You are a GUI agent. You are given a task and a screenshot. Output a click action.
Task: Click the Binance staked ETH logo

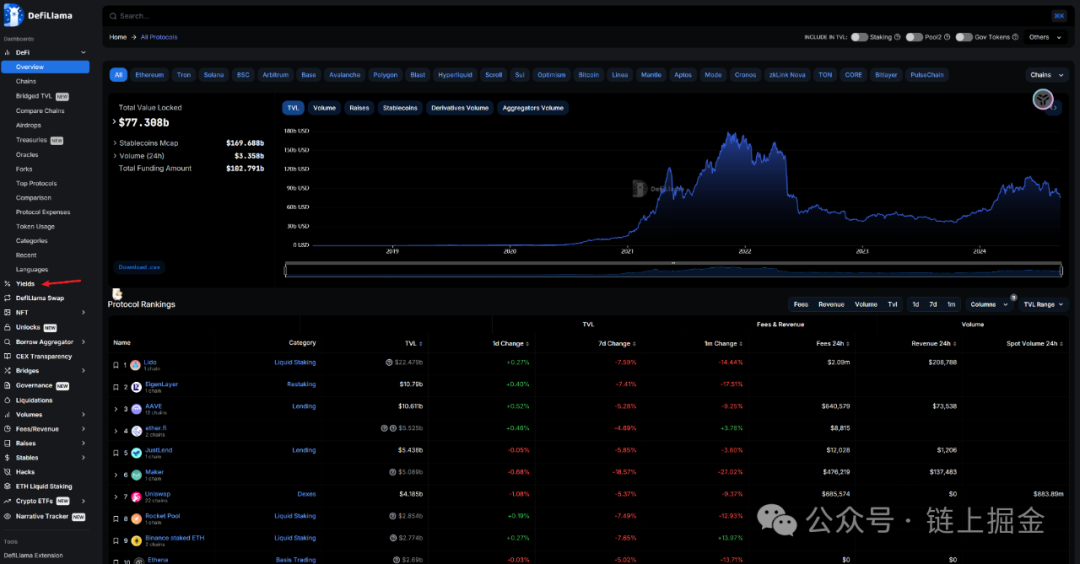(136, 541)
